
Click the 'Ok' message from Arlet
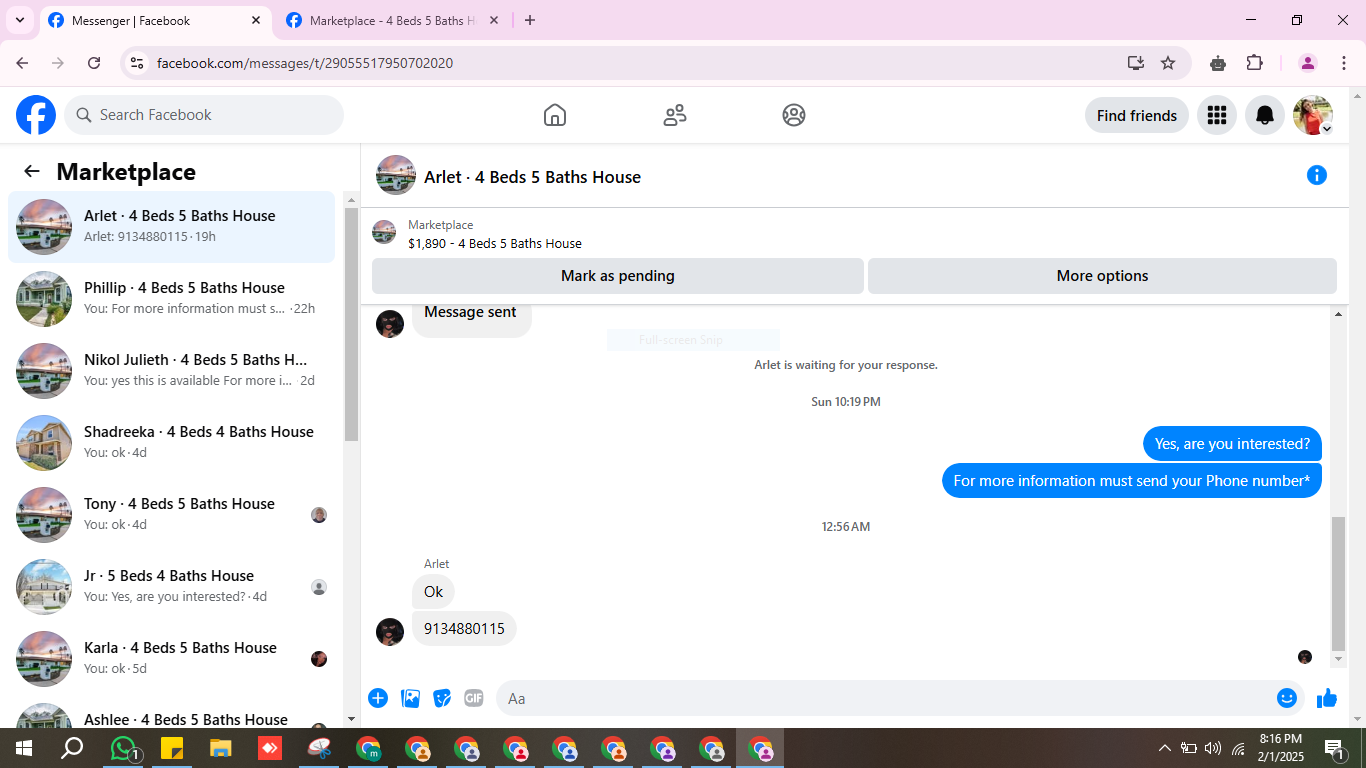pos(433,592)
